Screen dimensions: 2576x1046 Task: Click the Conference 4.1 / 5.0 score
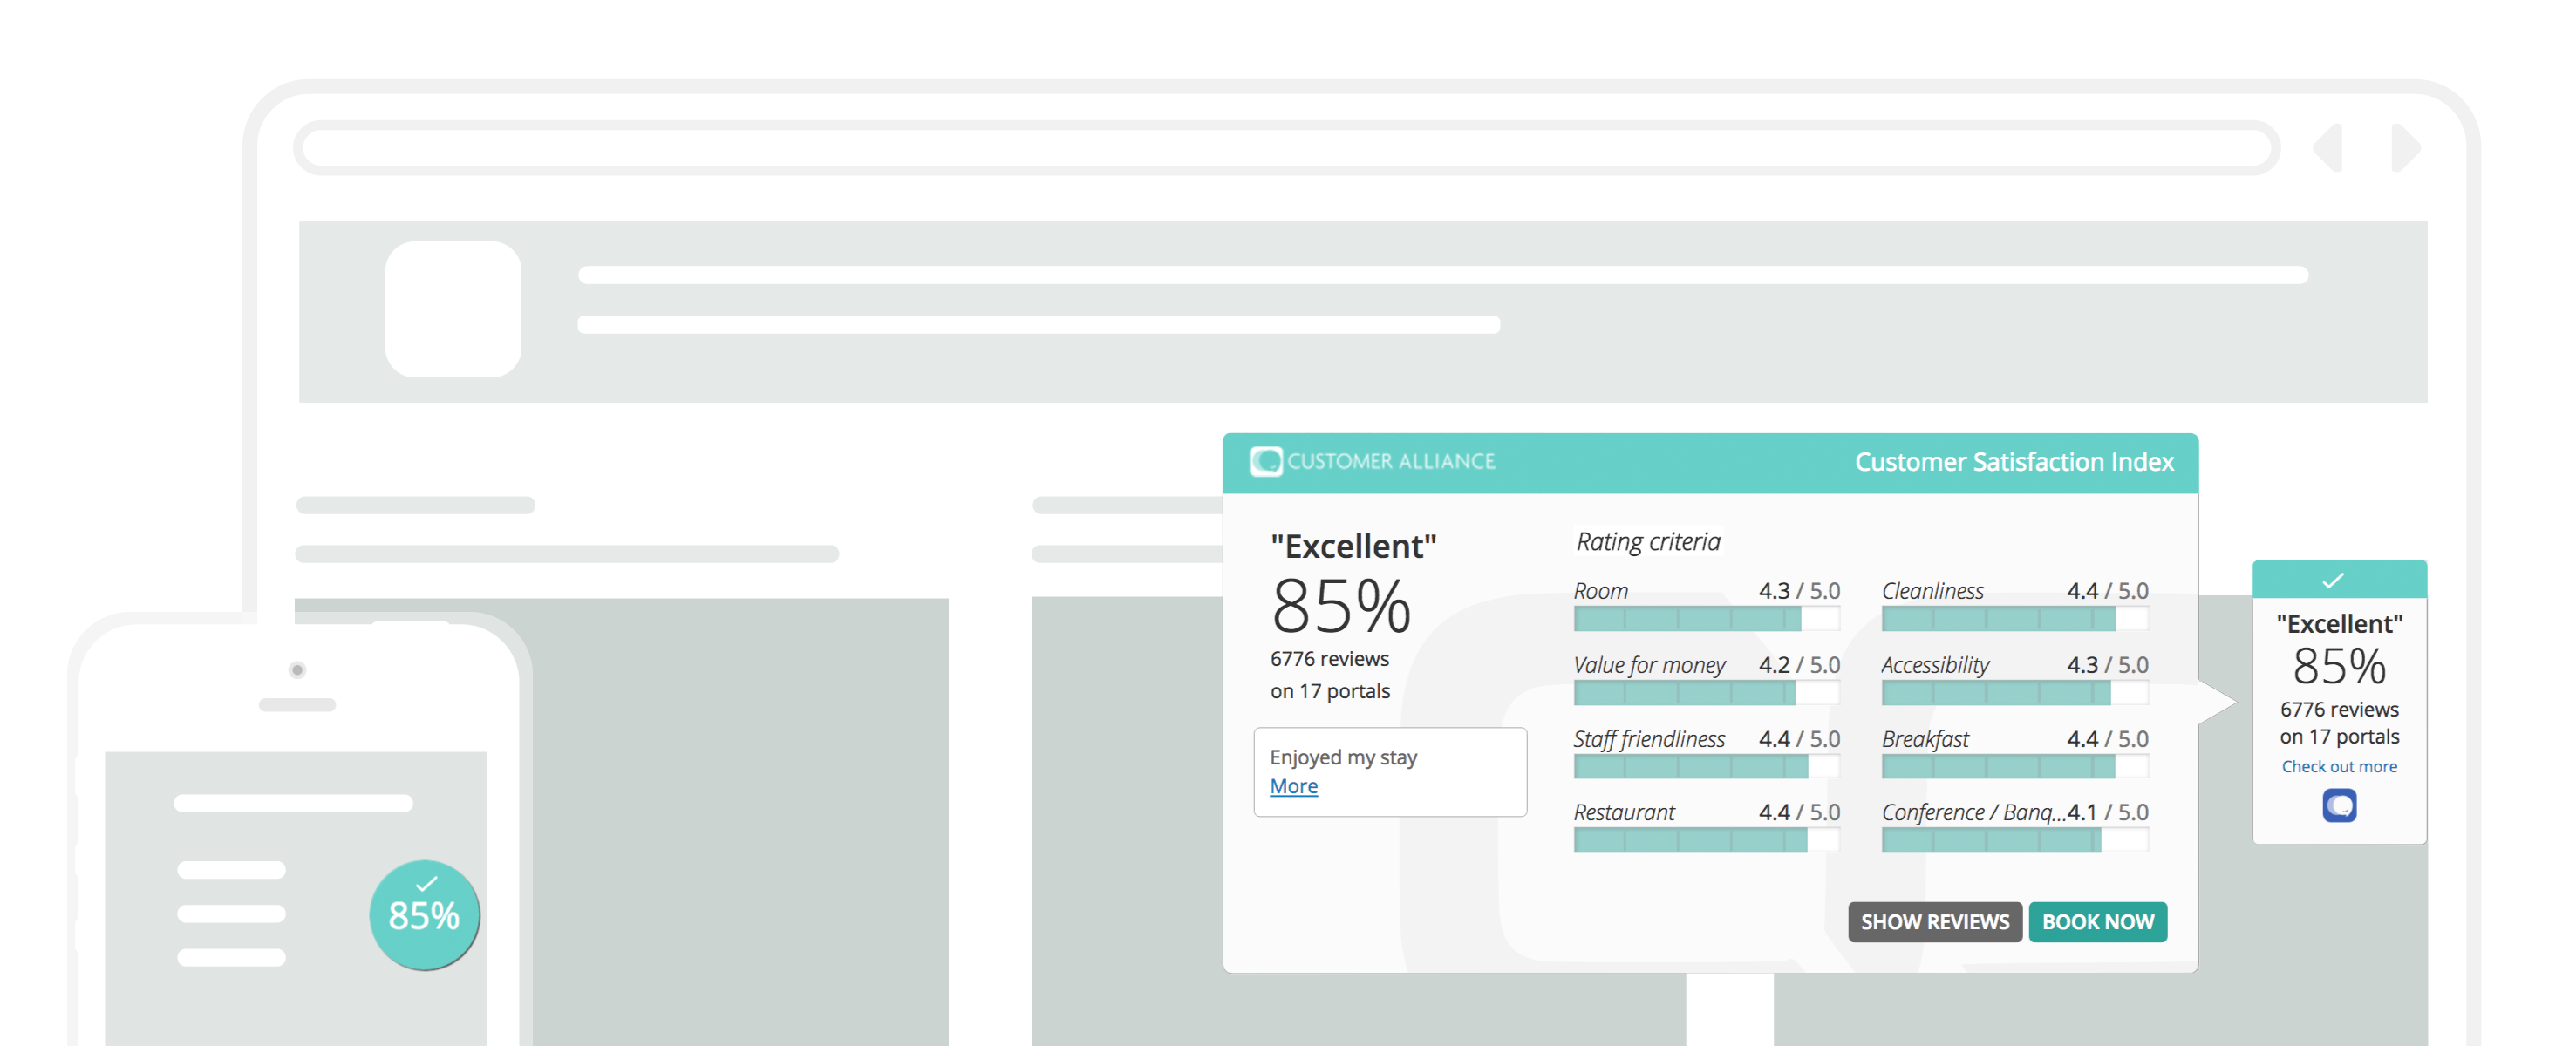[2107, 812]
